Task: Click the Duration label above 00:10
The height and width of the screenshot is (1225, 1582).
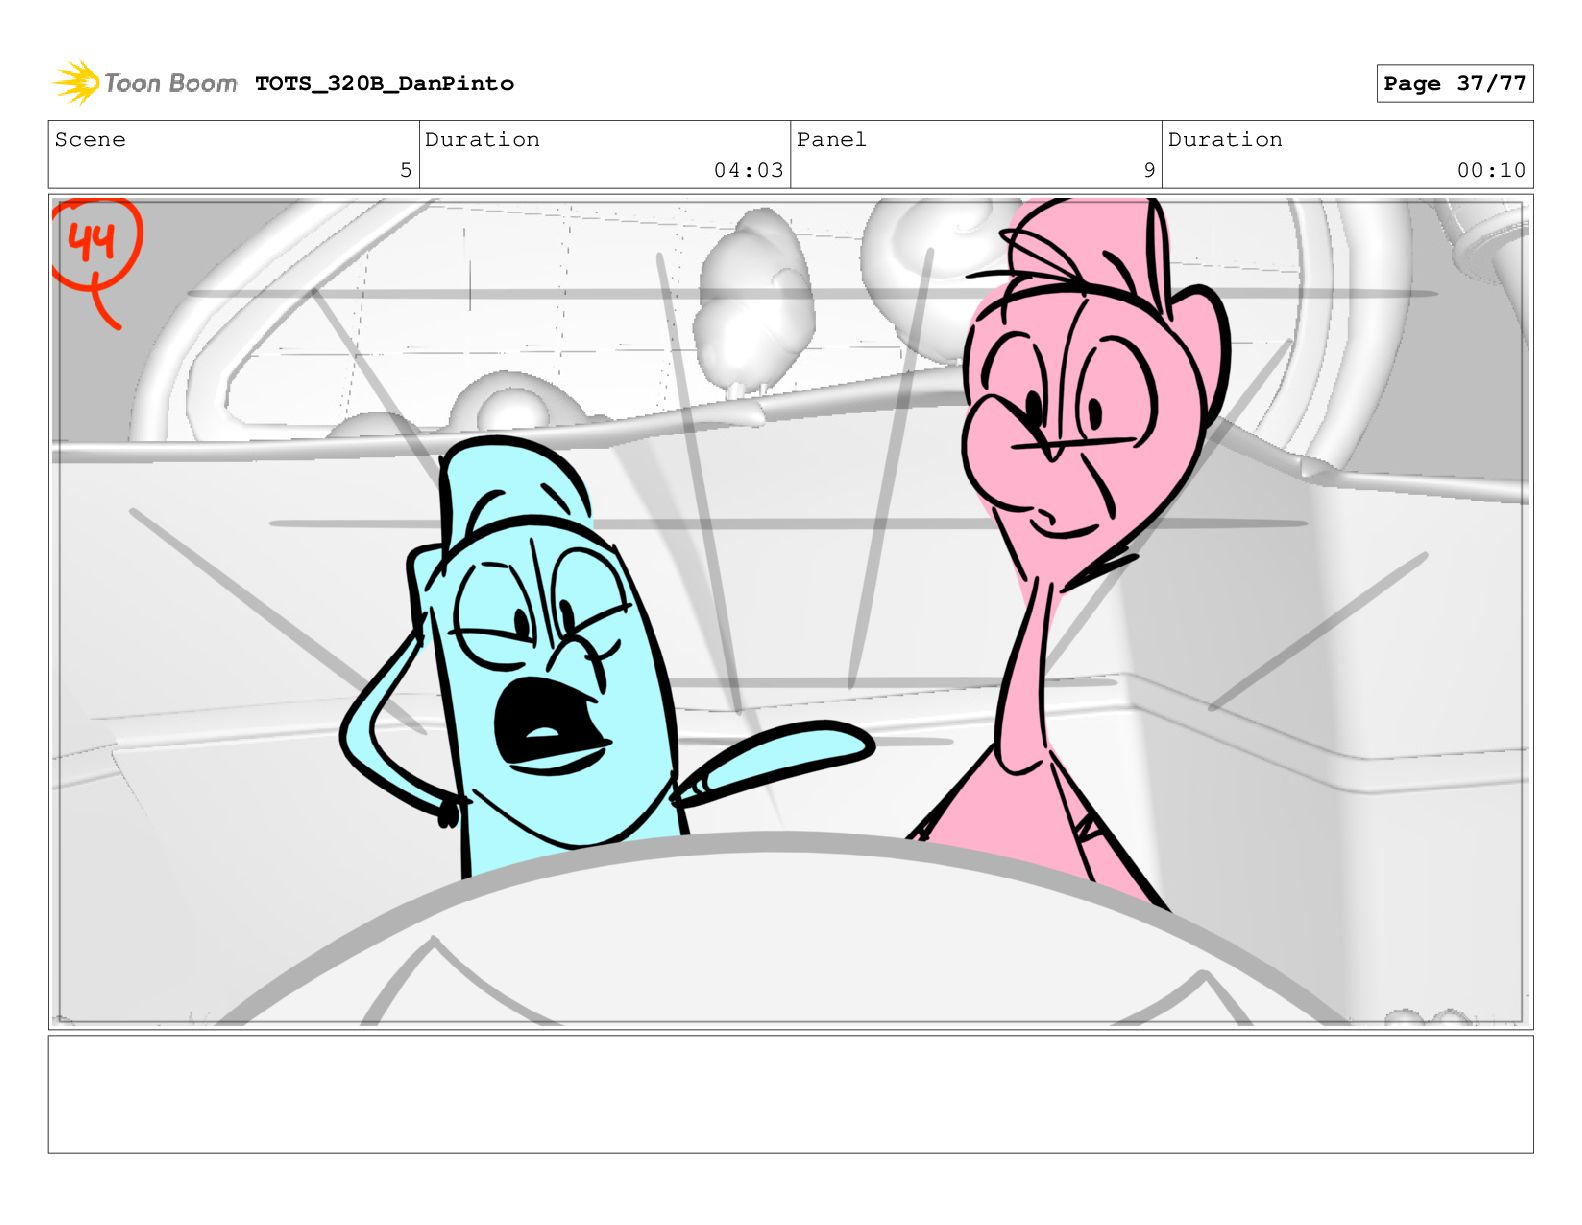Action: pos(1225,139)
